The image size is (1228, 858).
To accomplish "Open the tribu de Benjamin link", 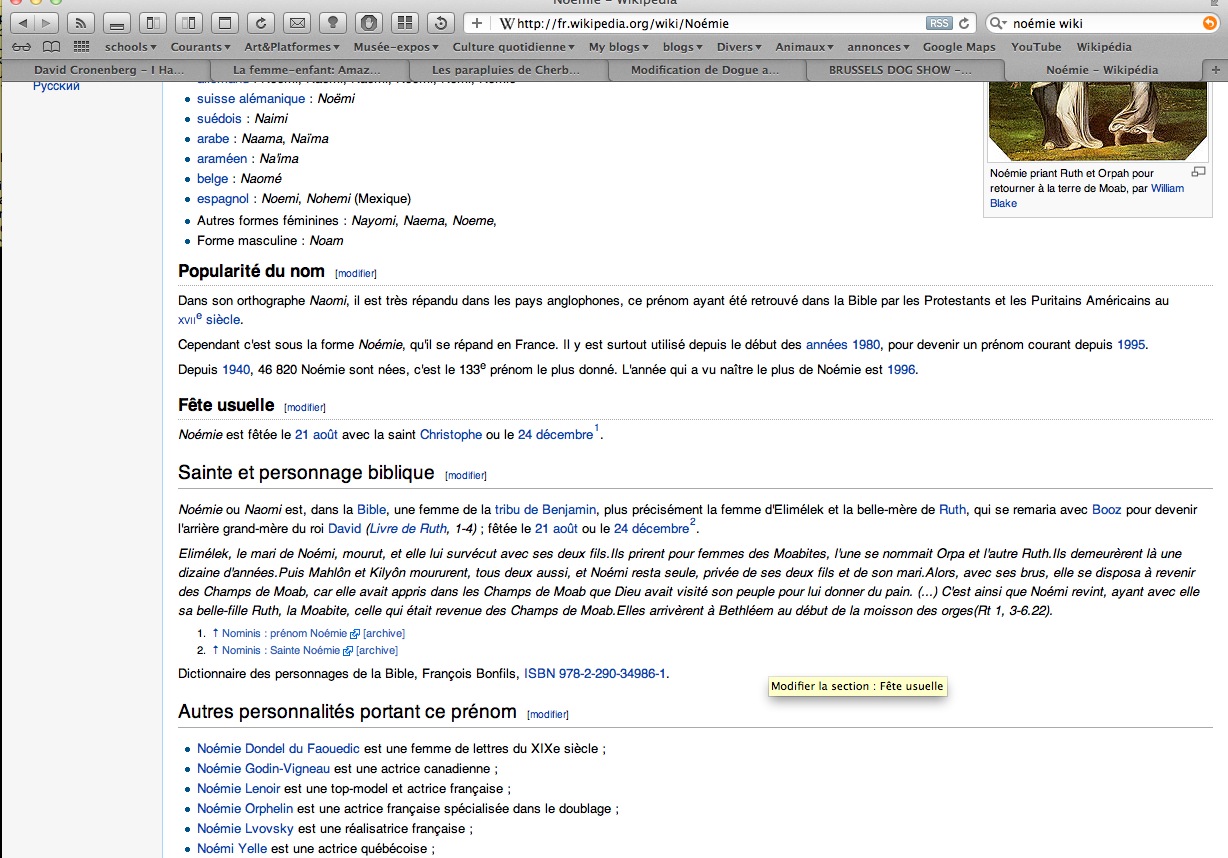I will click(x=545, y=509).
